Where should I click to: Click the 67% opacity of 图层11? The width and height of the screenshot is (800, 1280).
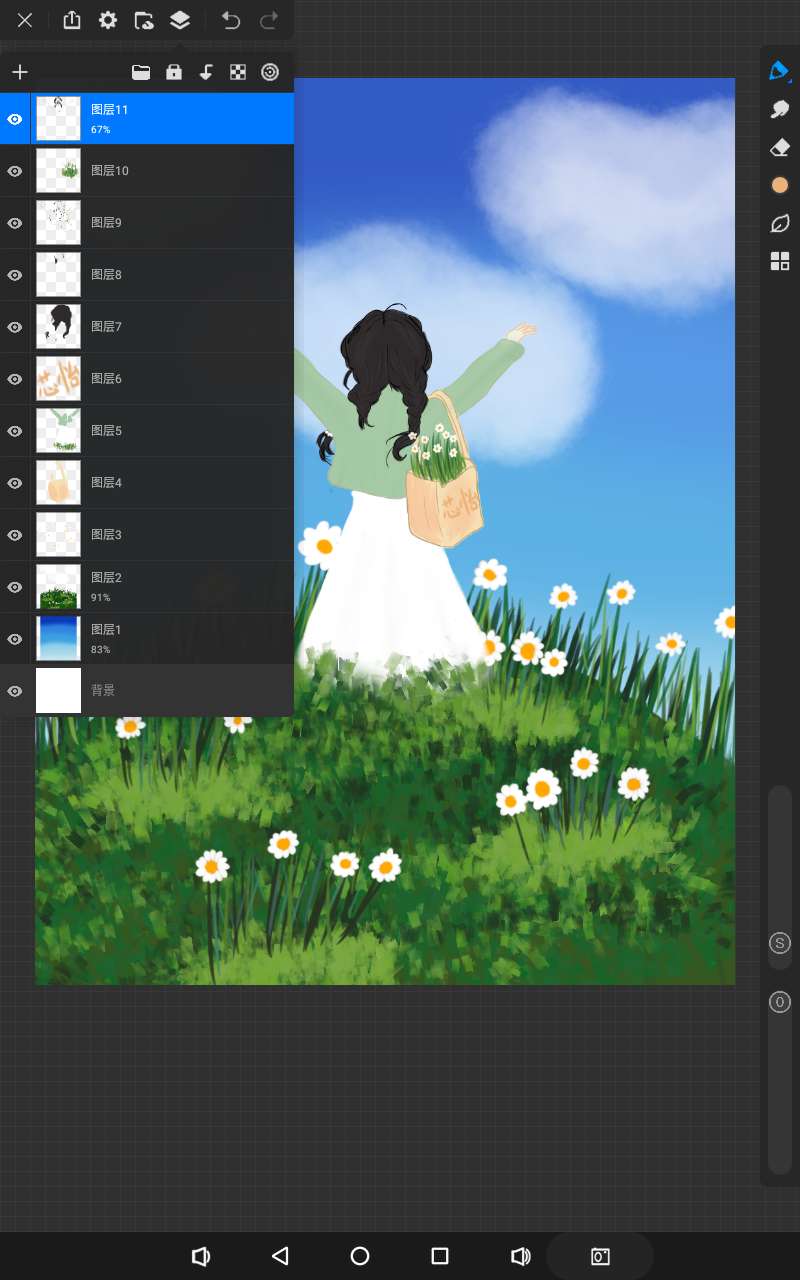[x=100, y=130]
